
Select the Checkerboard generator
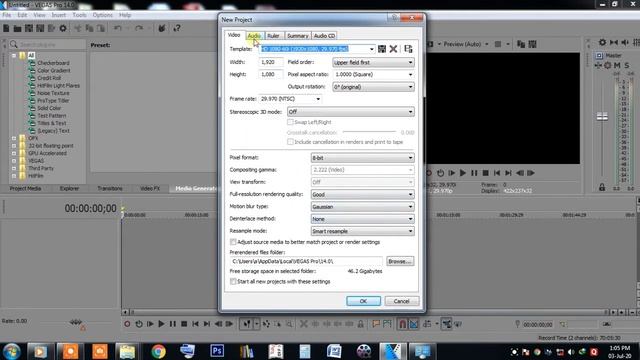tap(53, 63)
